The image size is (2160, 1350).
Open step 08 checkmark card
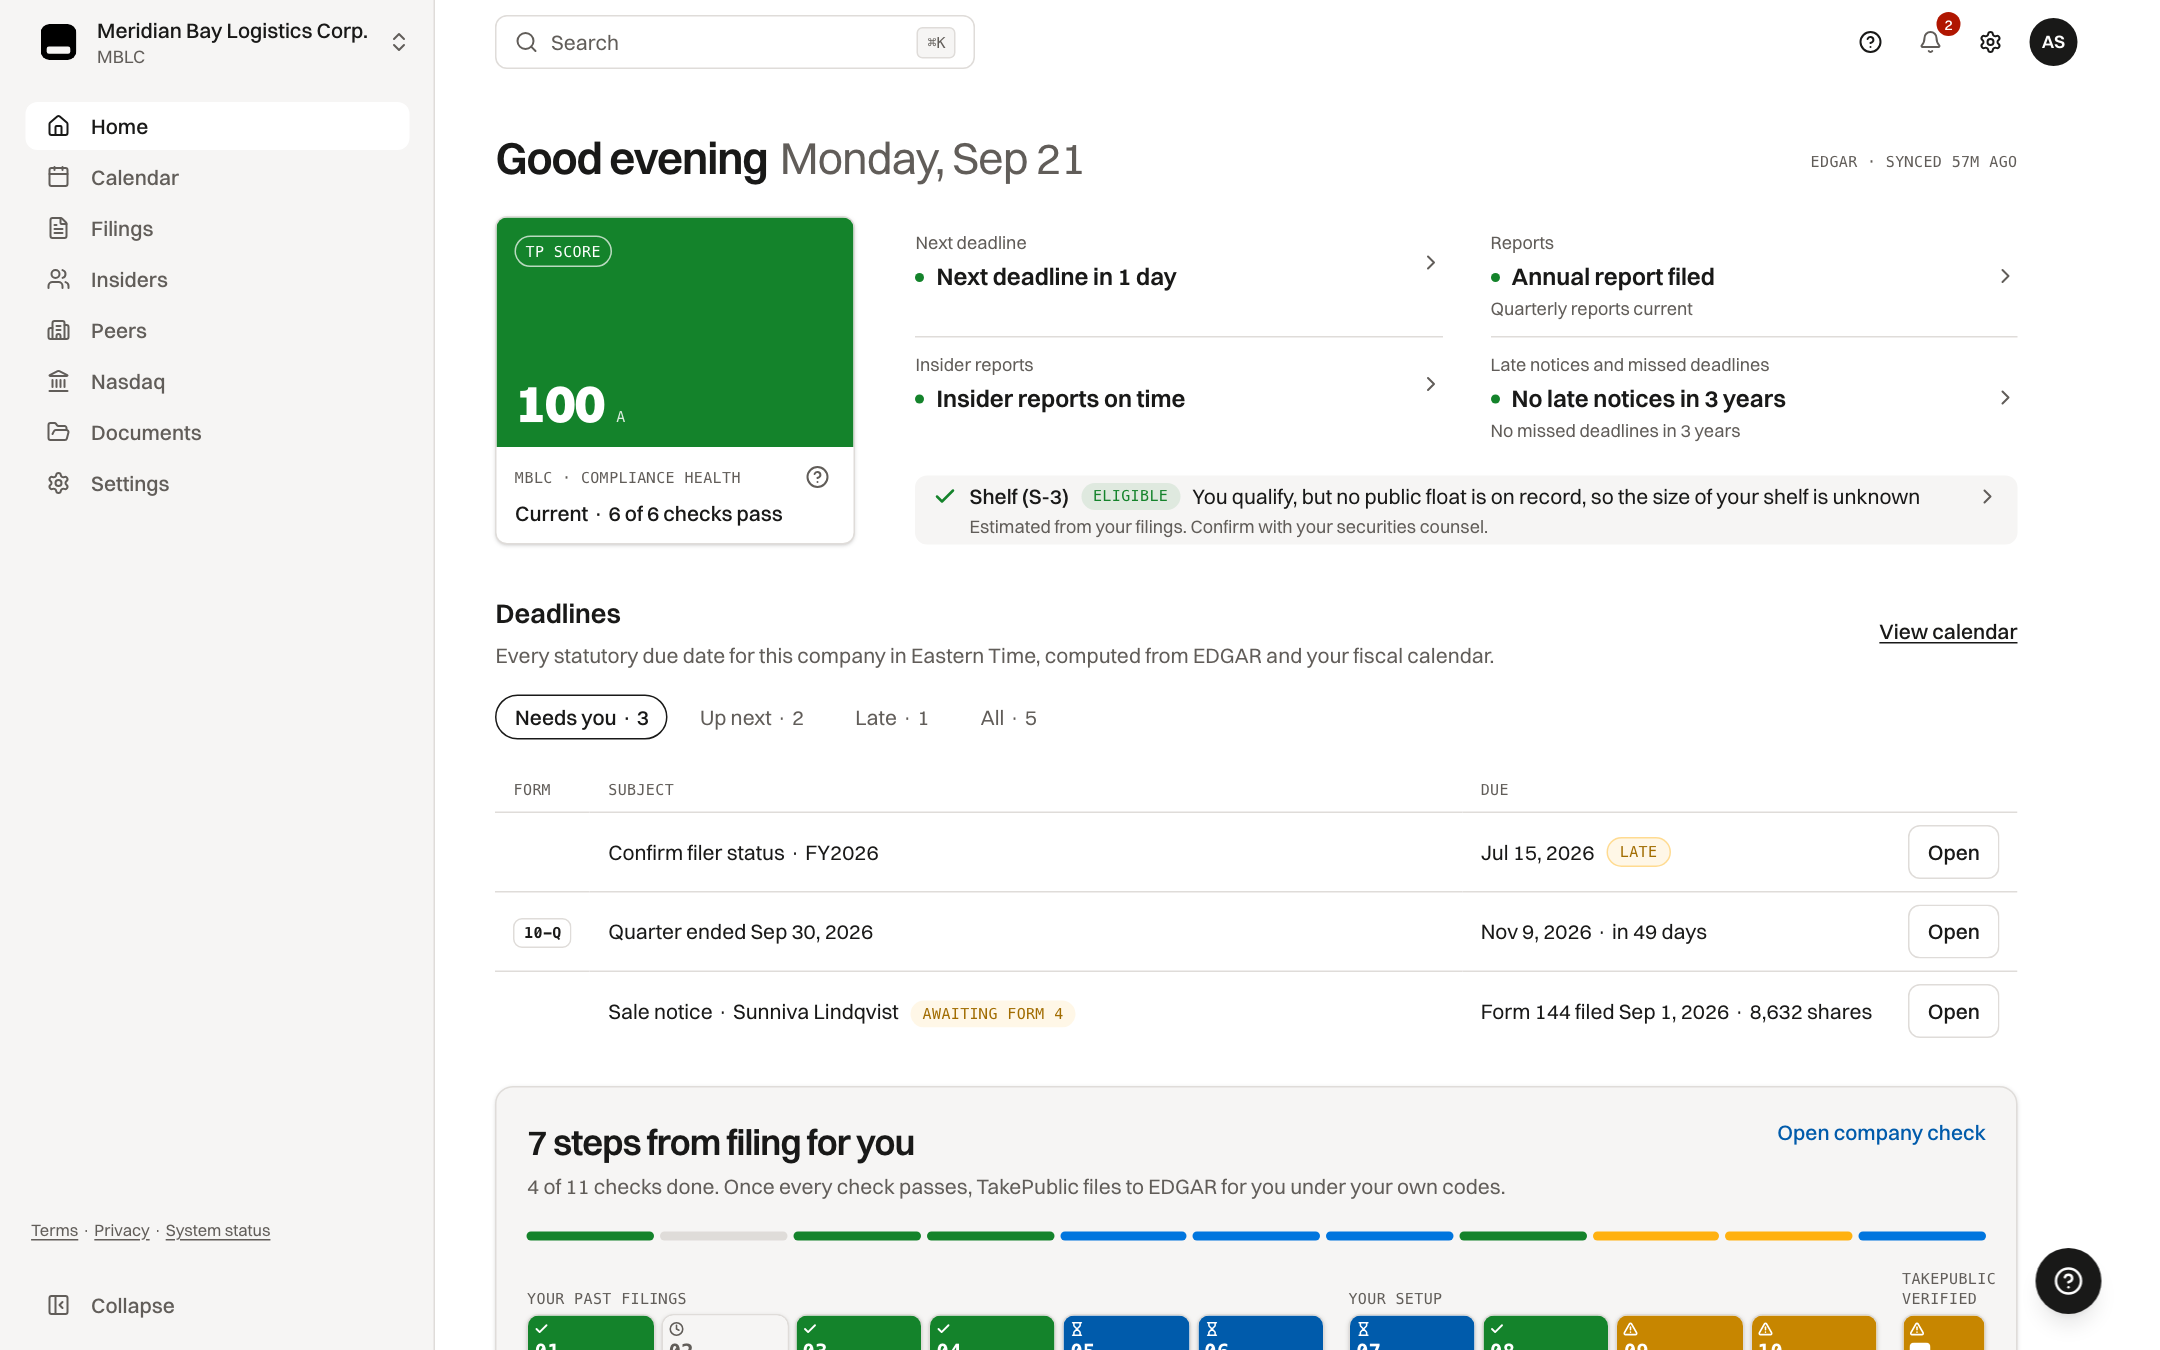(x=1545, y=1333)
